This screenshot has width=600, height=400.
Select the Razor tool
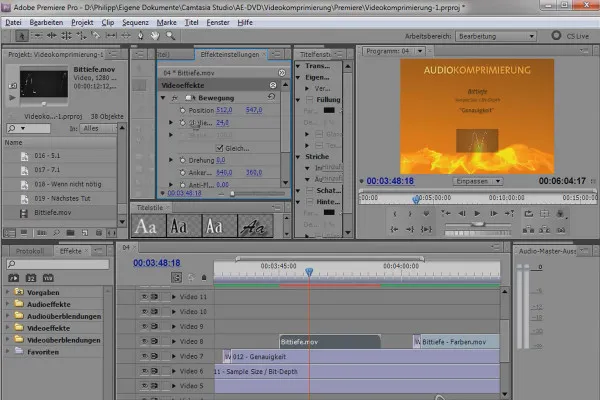[95, 36]
